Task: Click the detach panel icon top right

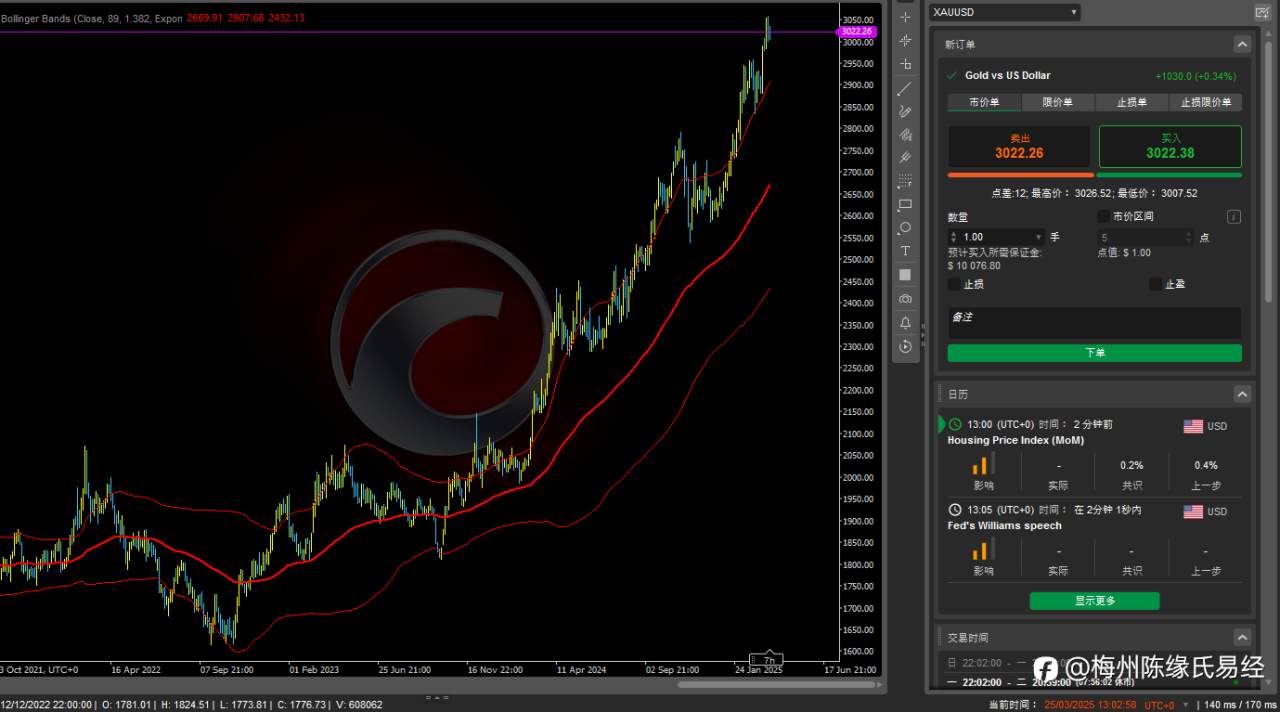Action: 1262,12
